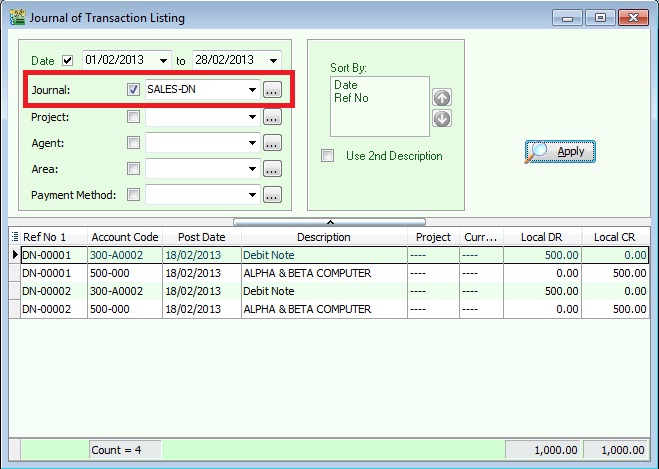Open the Project lookup ellipsis button
Viewport: 659px width, 469px height.
pyautogui.click(x=272, y=117)
